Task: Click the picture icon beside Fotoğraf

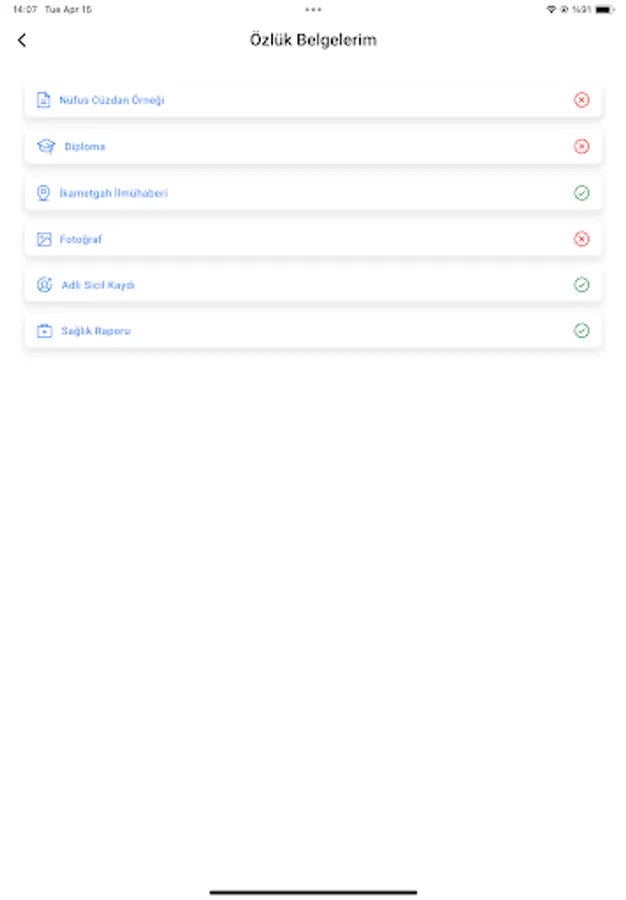Action: [x=44, y=239]
